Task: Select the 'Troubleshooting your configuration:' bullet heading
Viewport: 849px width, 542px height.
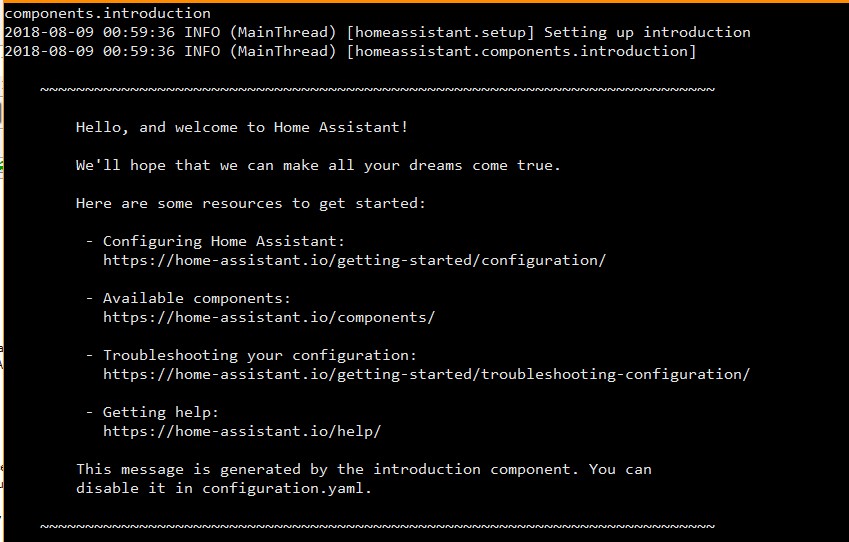Action: pos(260,355)
